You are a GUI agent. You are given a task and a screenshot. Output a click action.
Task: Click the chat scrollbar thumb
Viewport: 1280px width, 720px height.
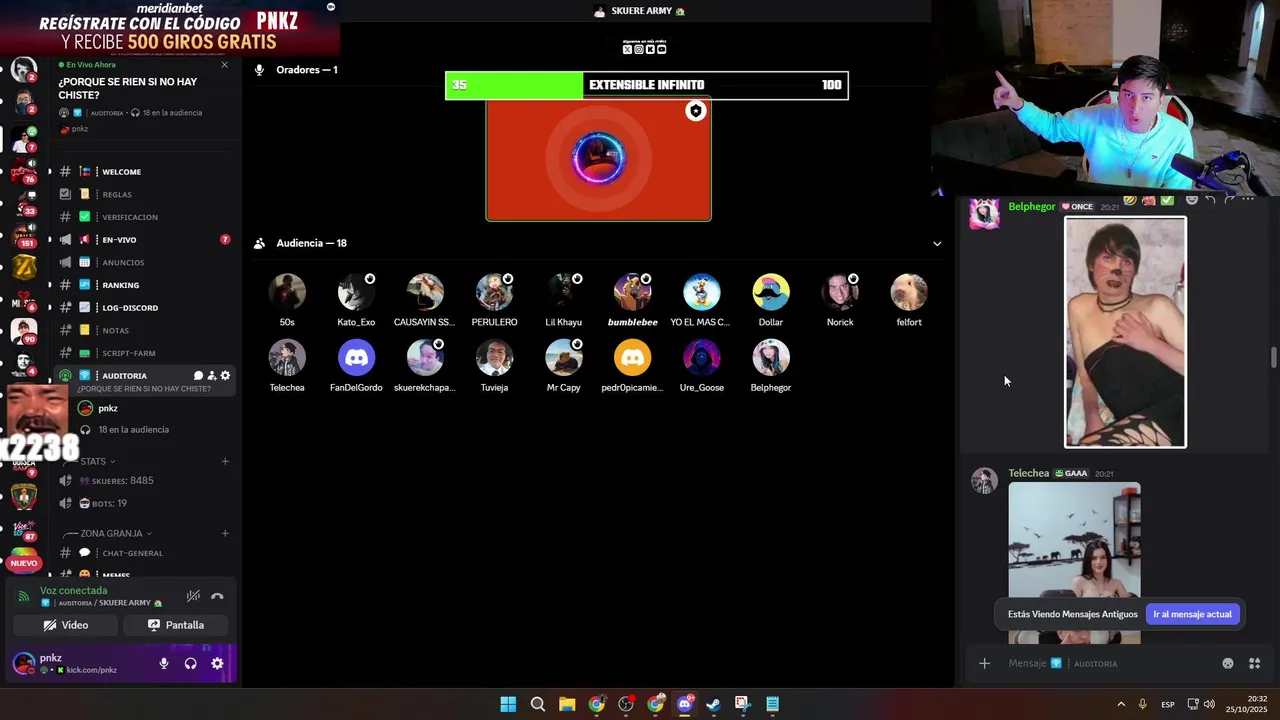coord(1273,358)
